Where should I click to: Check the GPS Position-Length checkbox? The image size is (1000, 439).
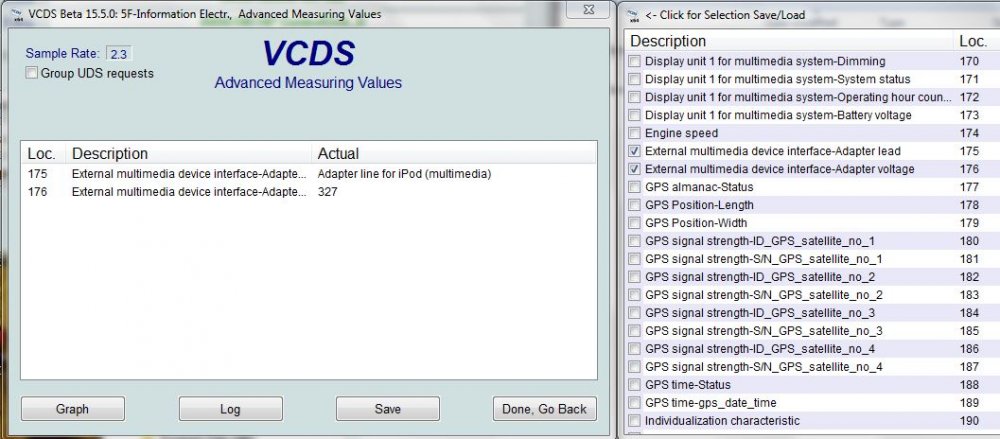(x=635, y=205)
